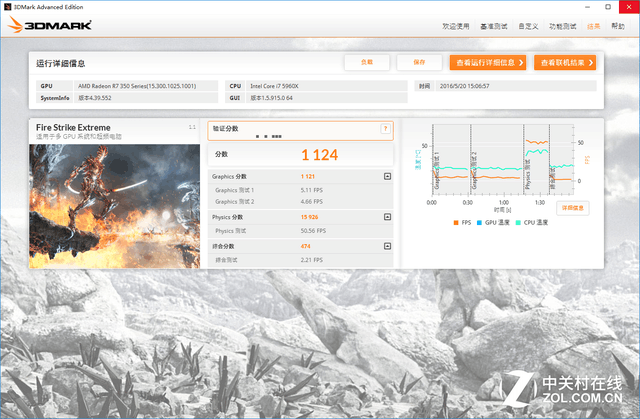The width and height of the screenshot is (640, 419).
Task: Collapse the combined score section
Action: (387, 246)
